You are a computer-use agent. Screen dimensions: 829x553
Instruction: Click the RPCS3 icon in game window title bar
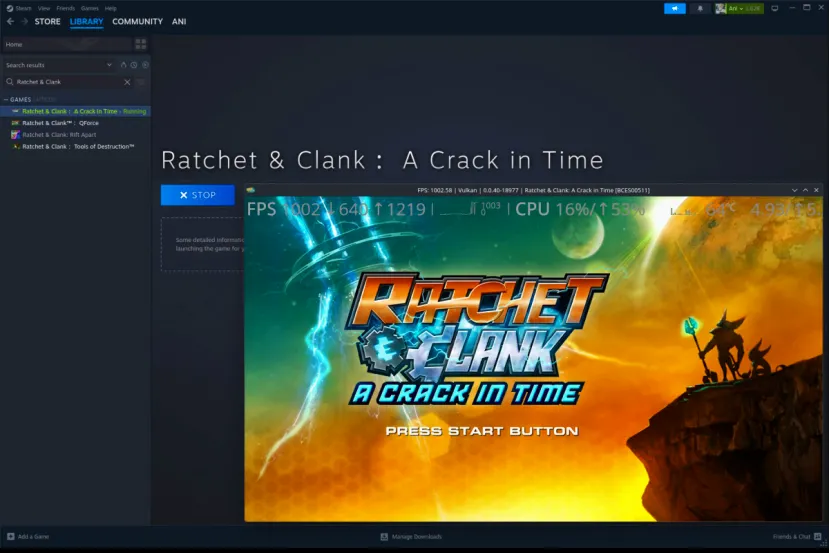251,190
